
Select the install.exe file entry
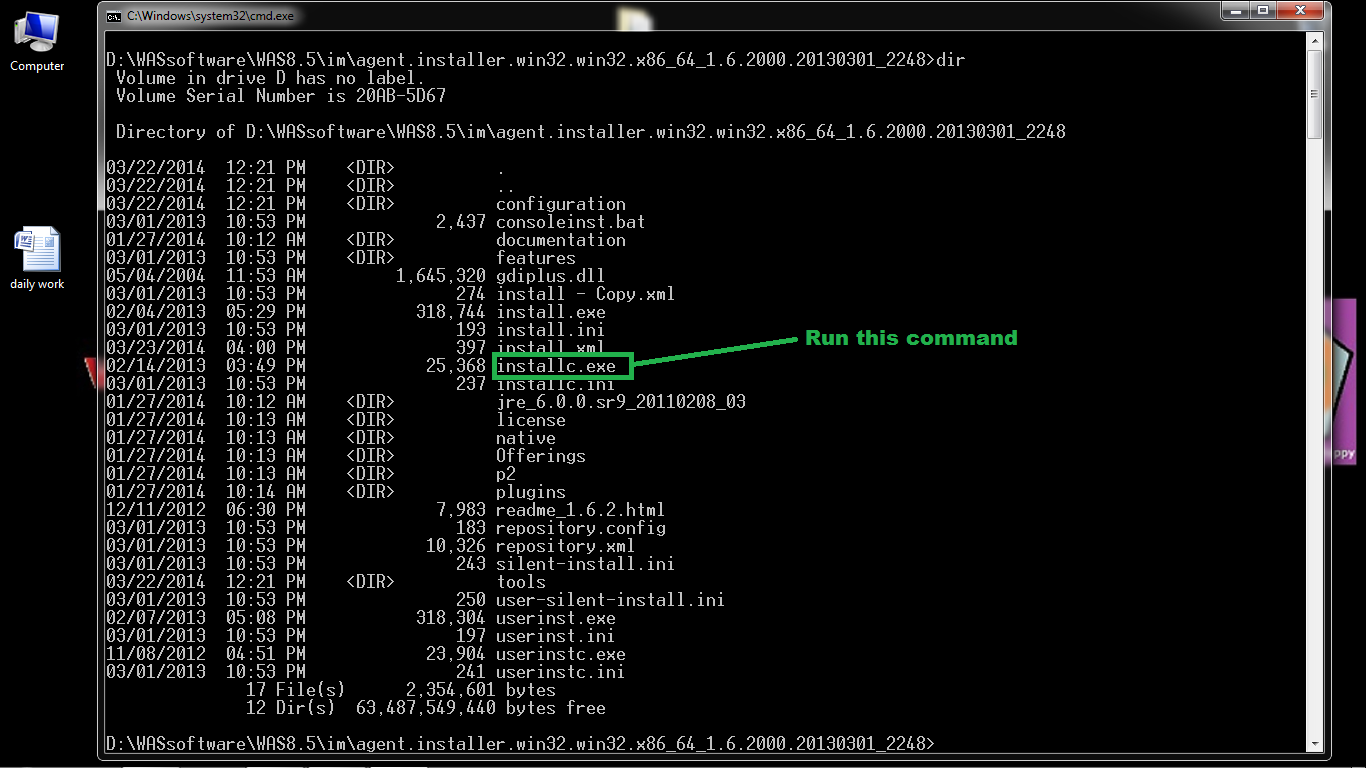(x=551, y=312)
